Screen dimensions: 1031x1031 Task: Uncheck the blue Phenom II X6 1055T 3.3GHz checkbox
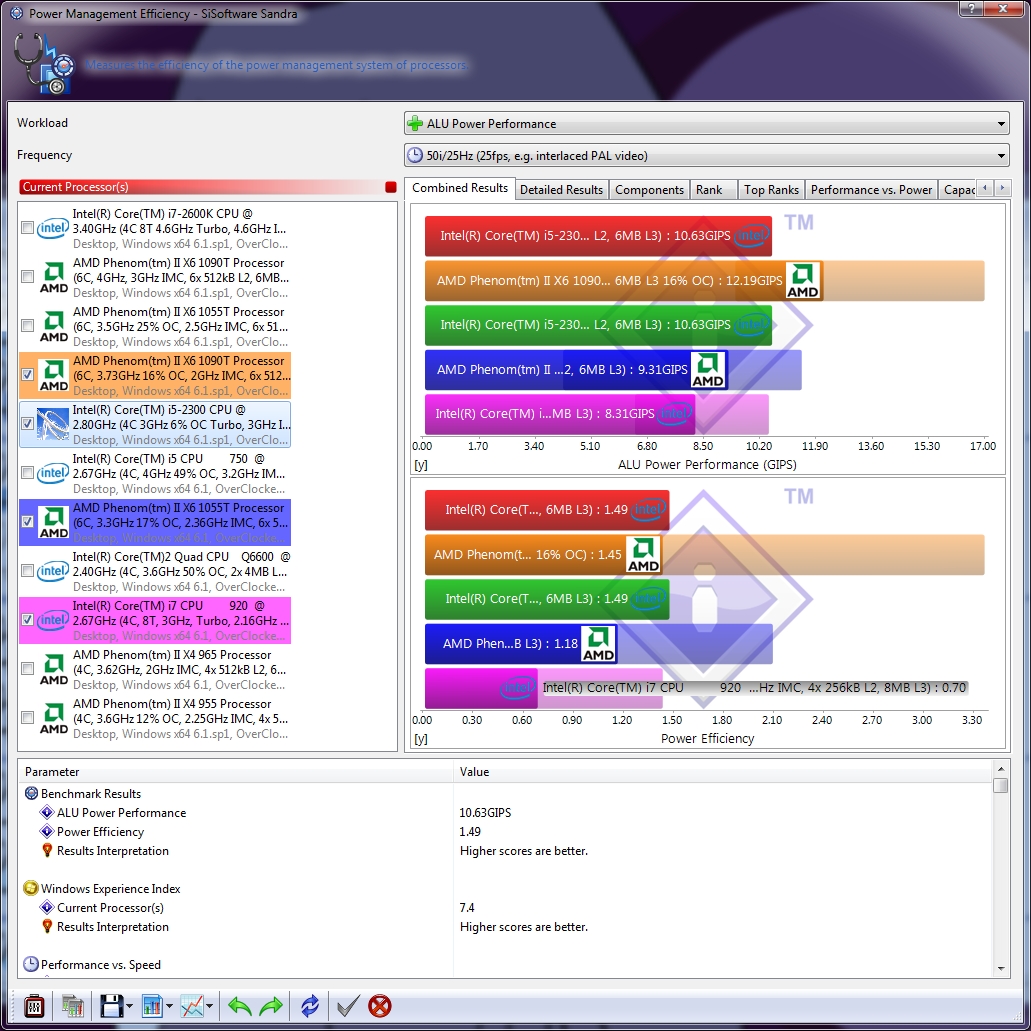[x=27, y=521]
